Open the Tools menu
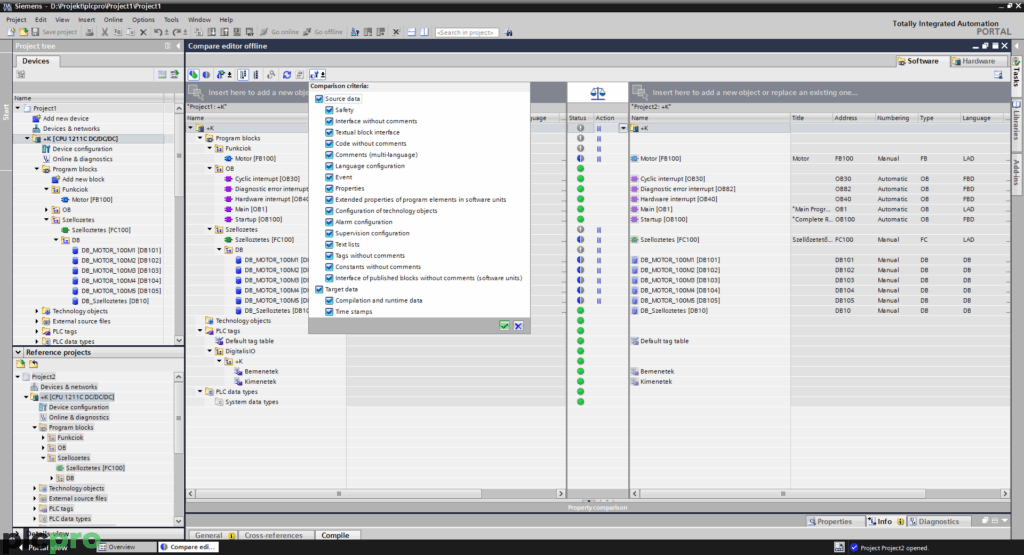The width and height of the screenshot is (1024, 555). (x=171, y=20)
